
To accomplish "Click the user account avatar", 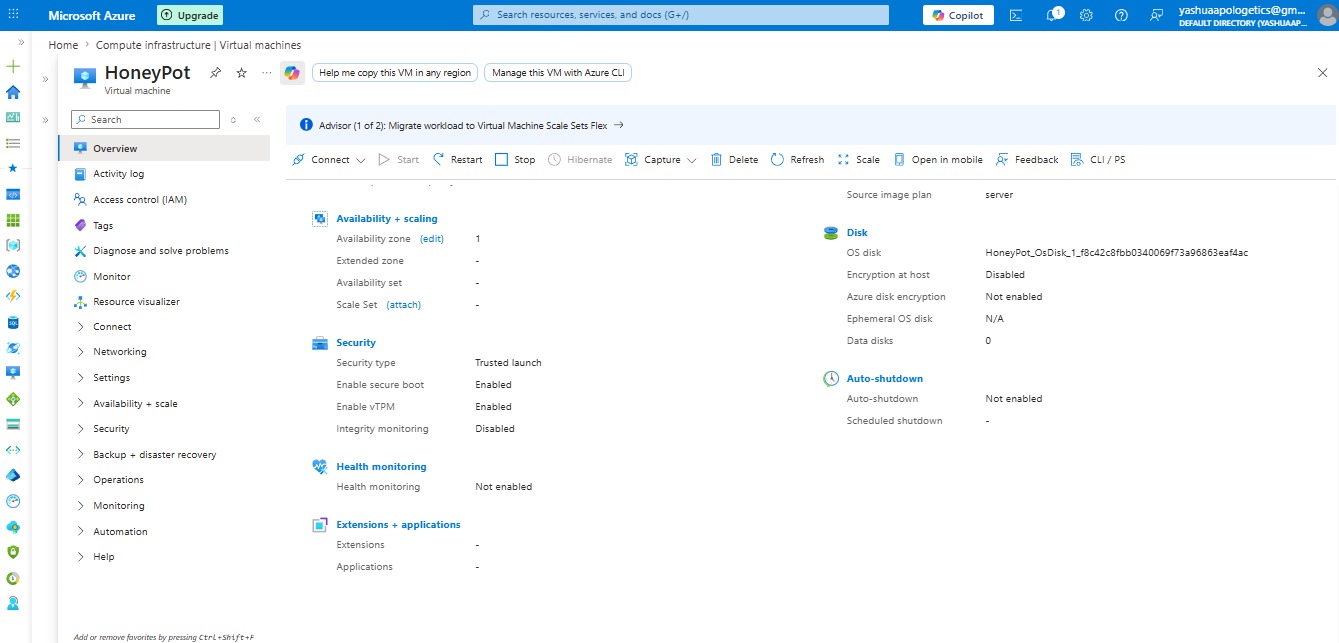I will click(x=1326, y=15).
